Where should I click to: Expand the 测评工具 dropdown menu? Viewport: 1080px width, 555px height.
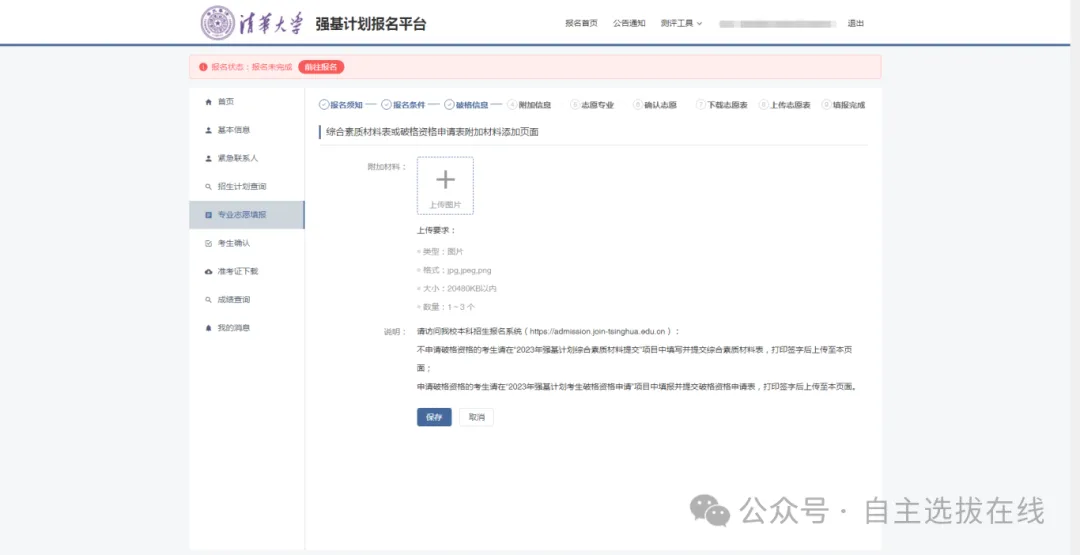pyautogui.click(x=681, y=23)
